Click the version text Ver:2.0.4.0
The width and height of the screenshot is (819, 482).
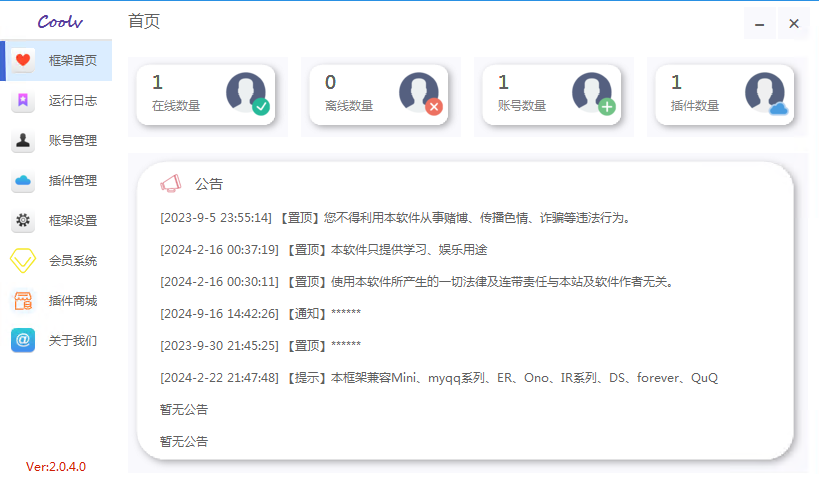56,466
